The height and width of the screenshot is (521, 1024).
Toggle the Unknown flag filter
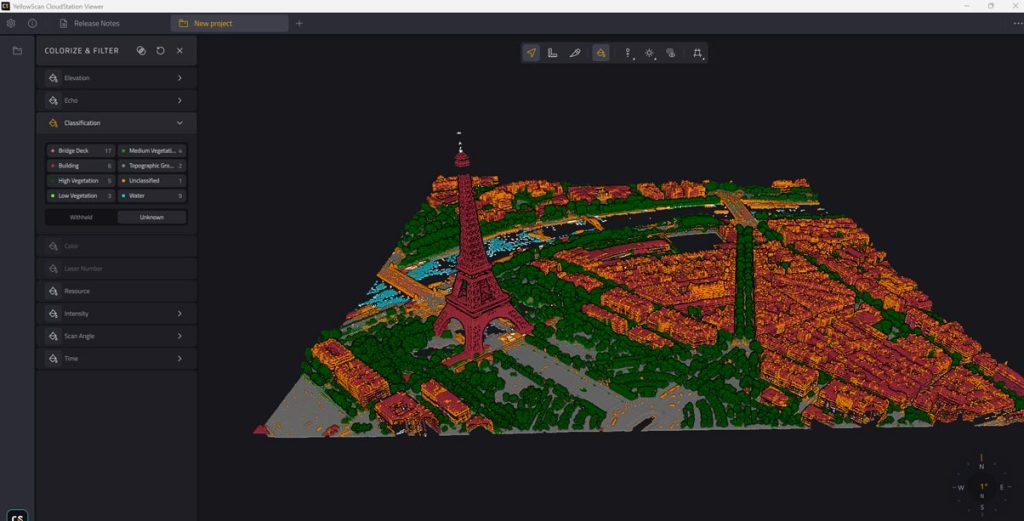coord(152,217)
